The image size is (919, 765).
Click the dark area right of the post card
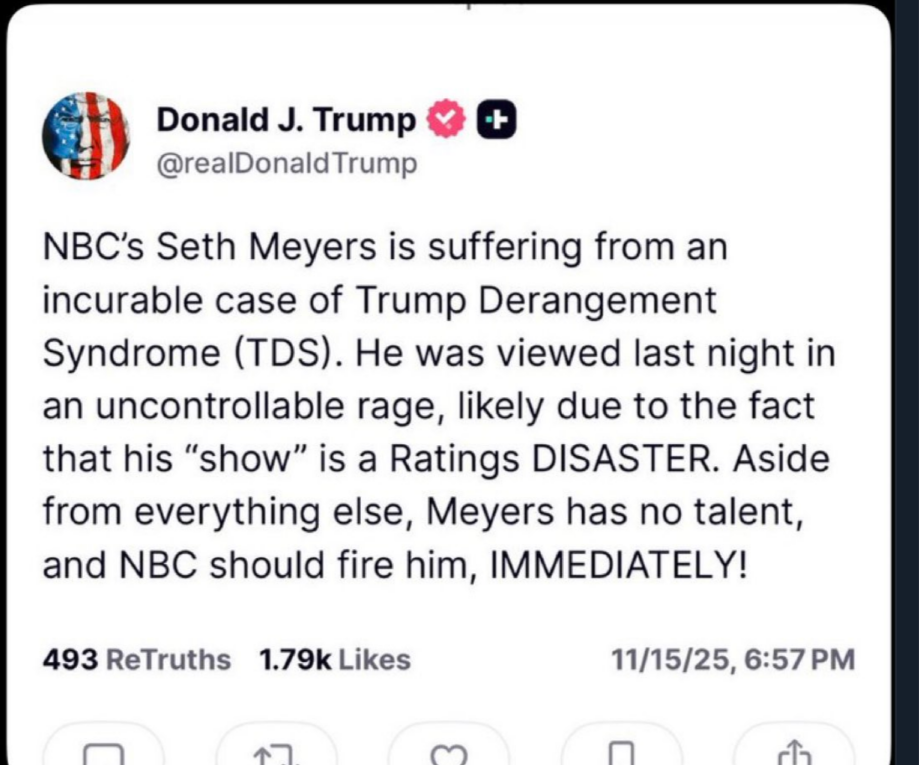click(x=905, y=400)
